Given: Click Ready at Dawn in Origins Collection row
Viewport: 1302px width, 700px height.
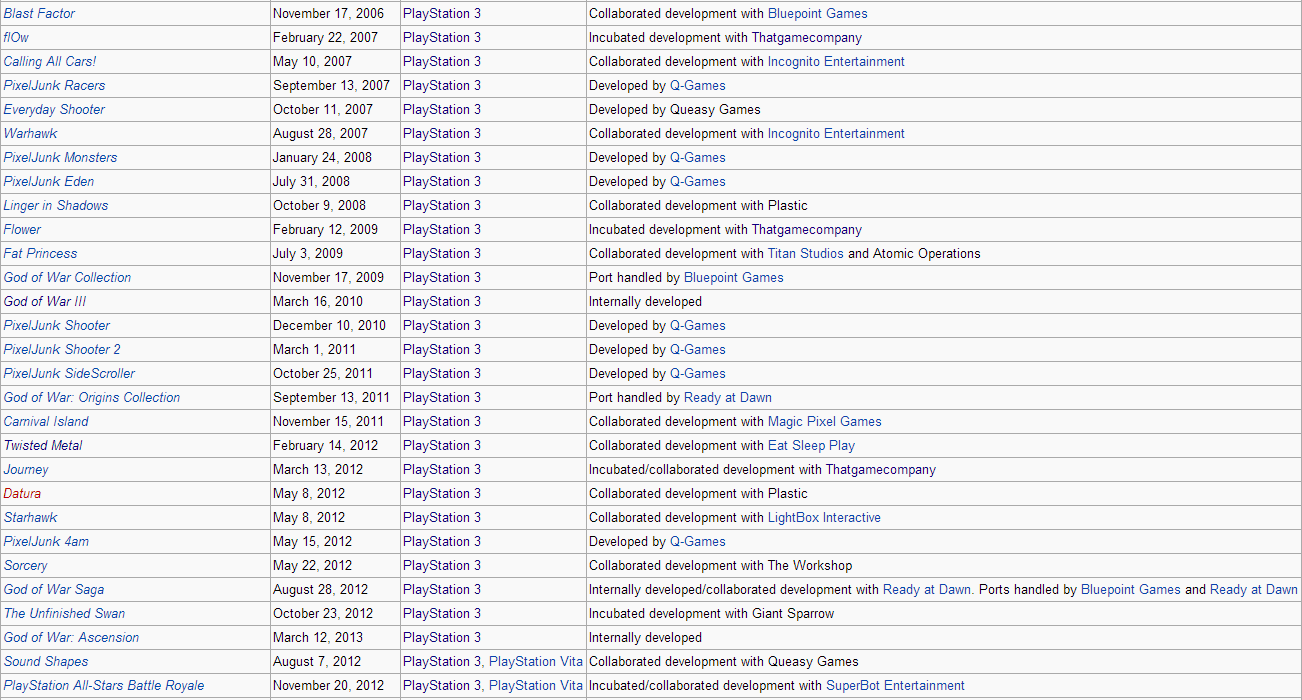Looking at the screenshot, I should (x=728, y=397).
